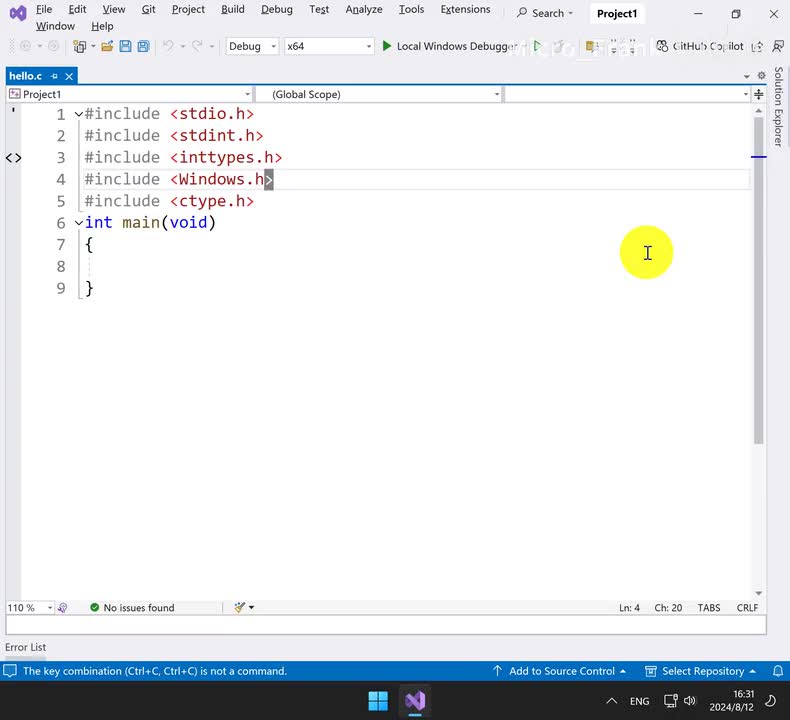
Task: Open the Global Scope dropdown
Action: coord(378,94)
